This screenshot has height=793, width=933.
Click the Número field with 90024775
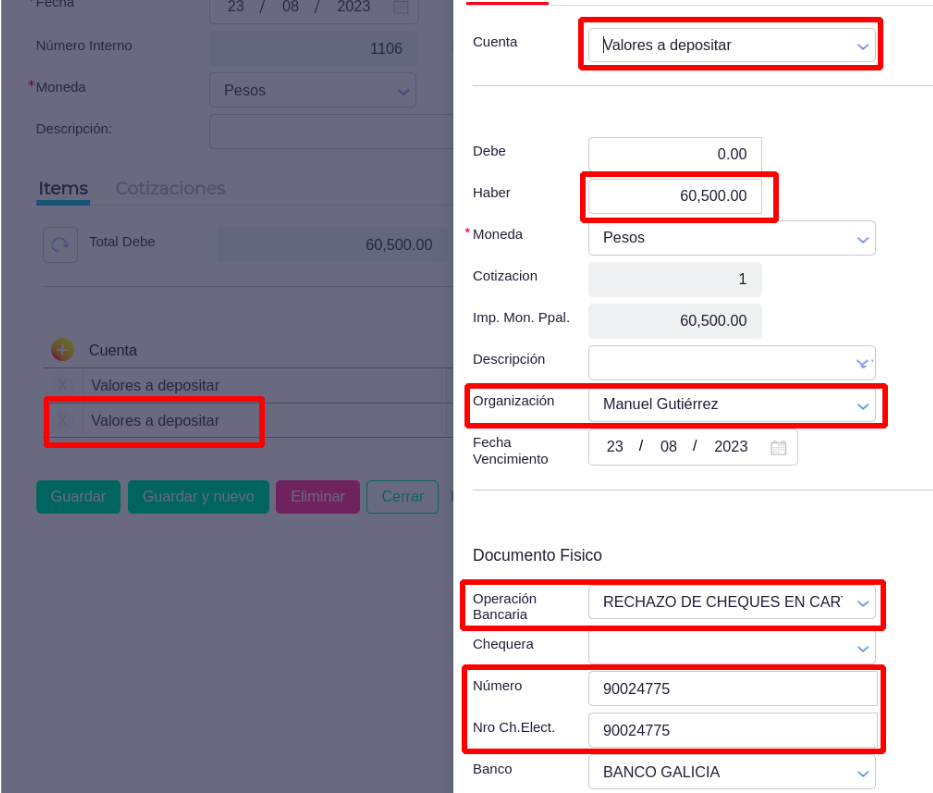732,688
